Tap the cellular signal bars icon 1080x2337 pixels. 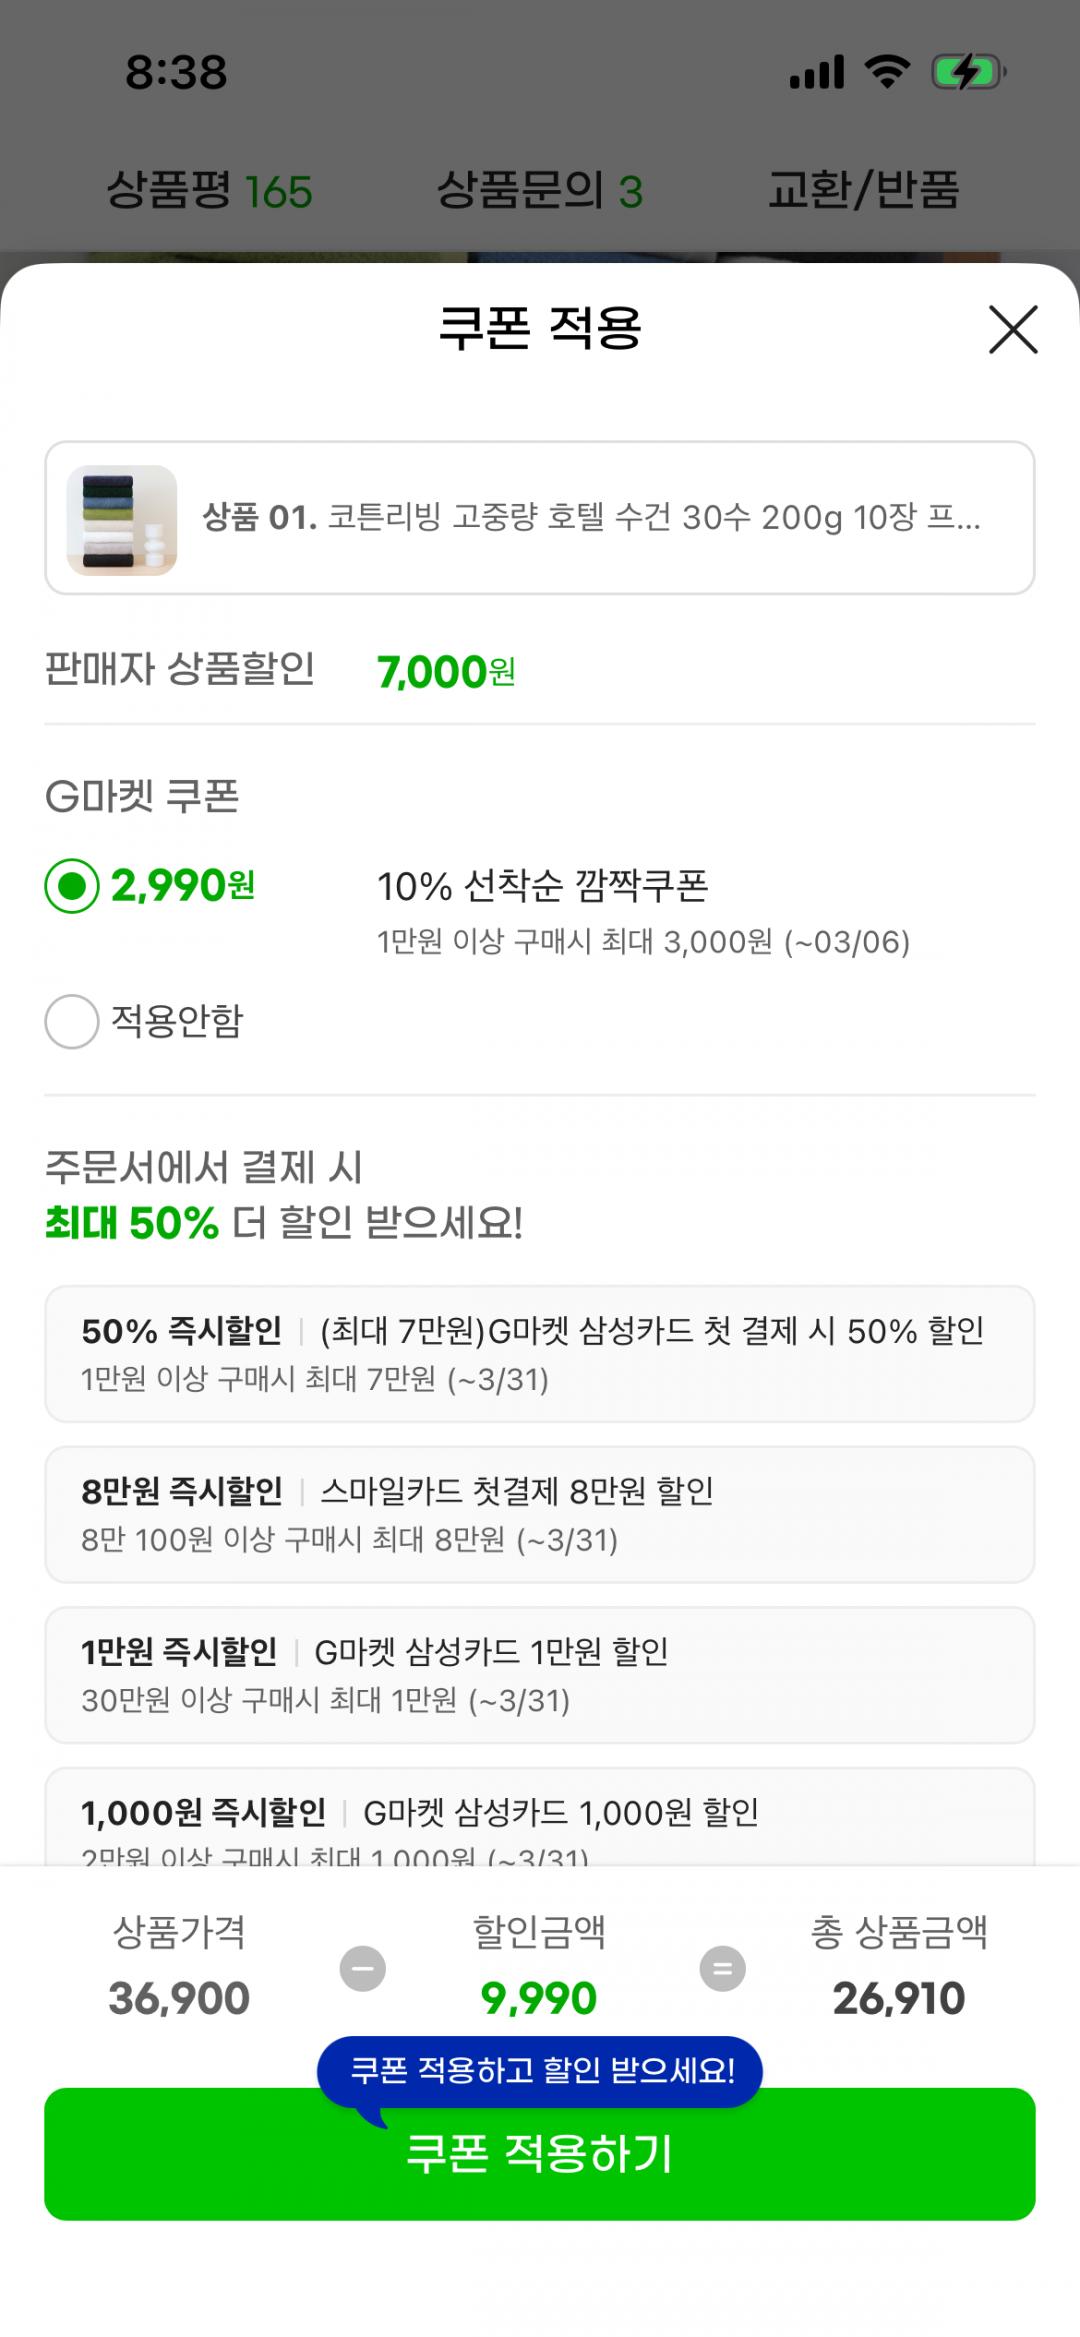pyautogui.click(x=817, y=72)
